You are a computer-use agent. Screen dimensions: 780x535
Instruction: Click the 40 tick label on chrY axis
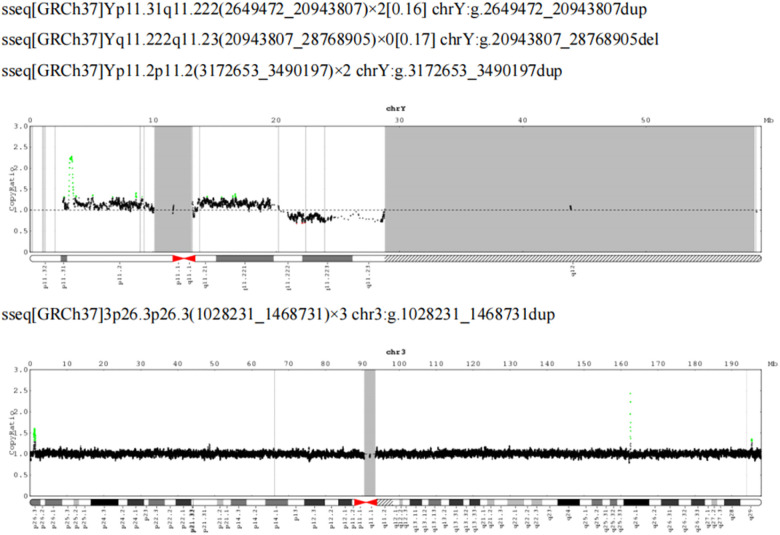(x=522, y=120)
